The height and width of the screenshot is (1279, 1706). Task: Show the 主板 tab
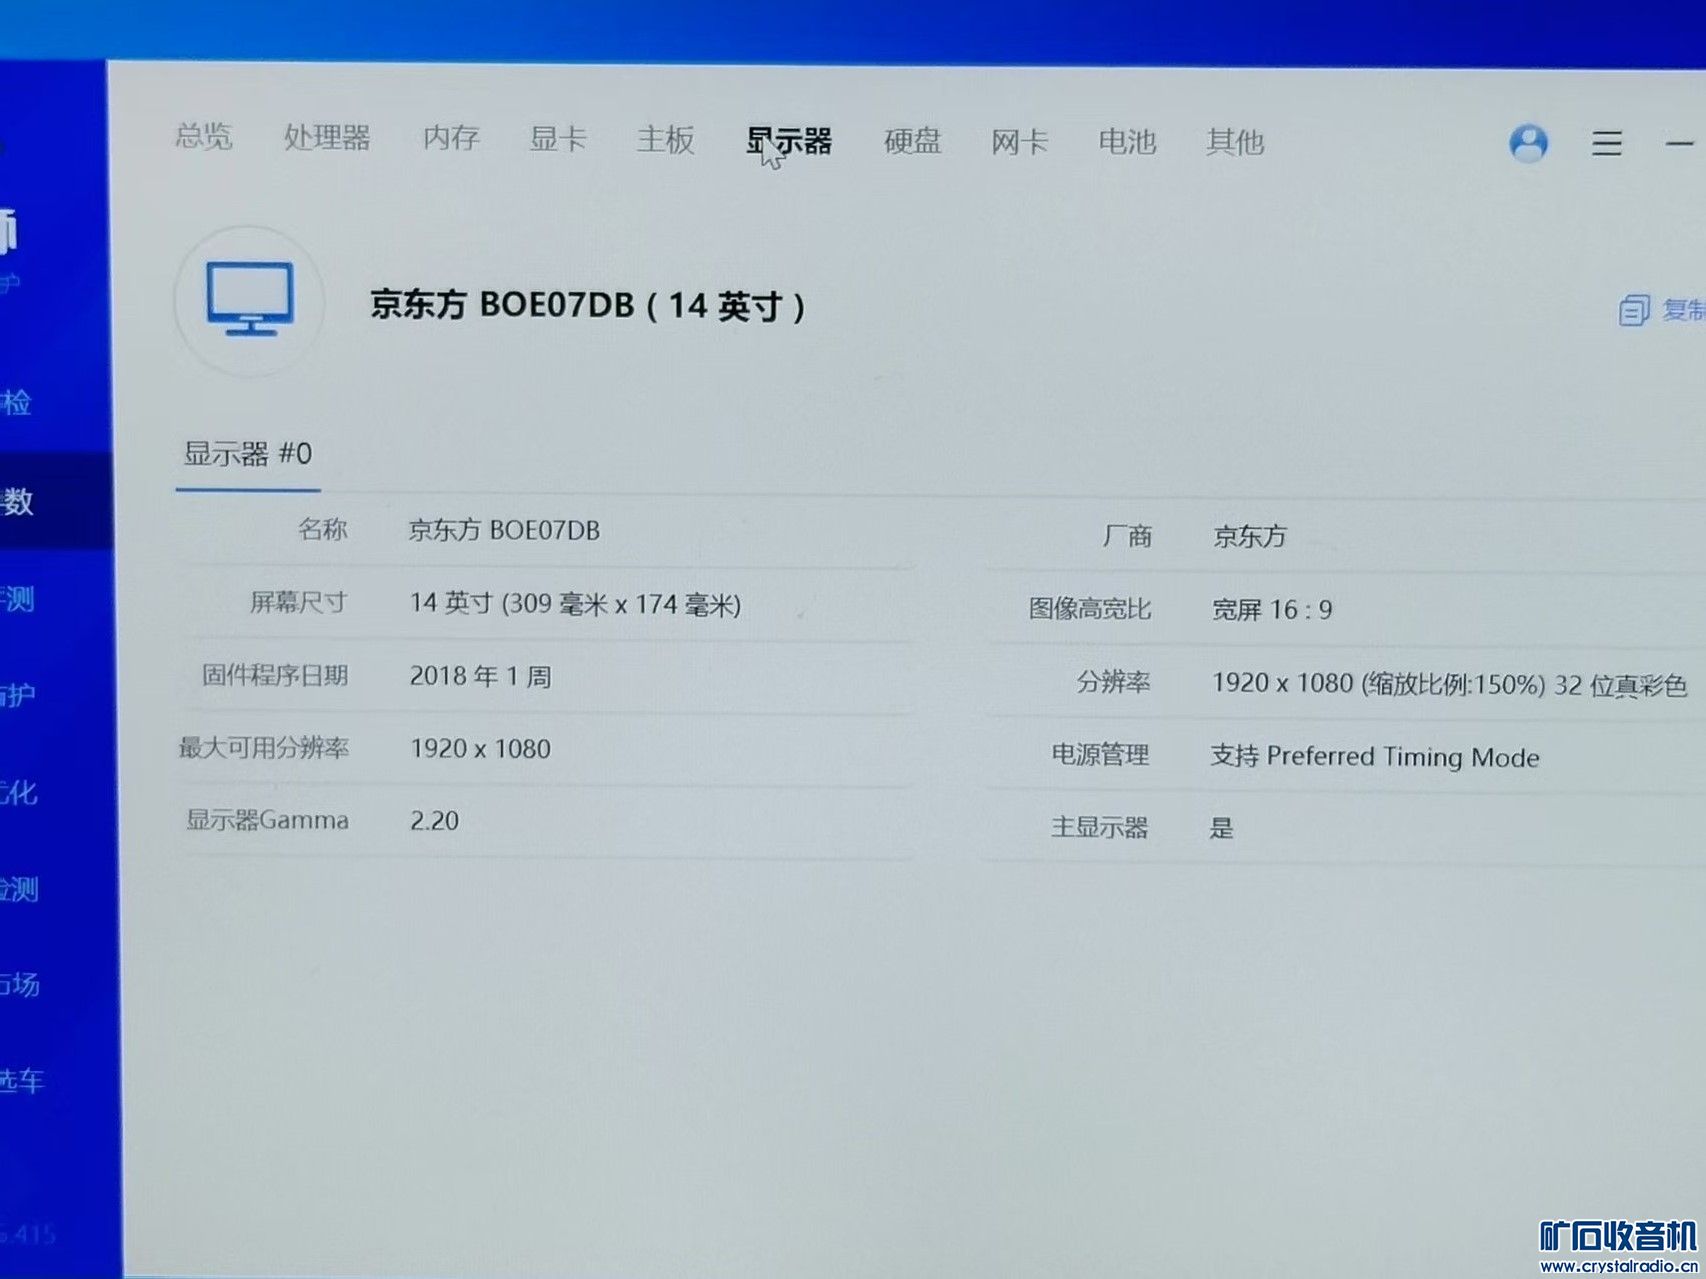tap(665, 139)
